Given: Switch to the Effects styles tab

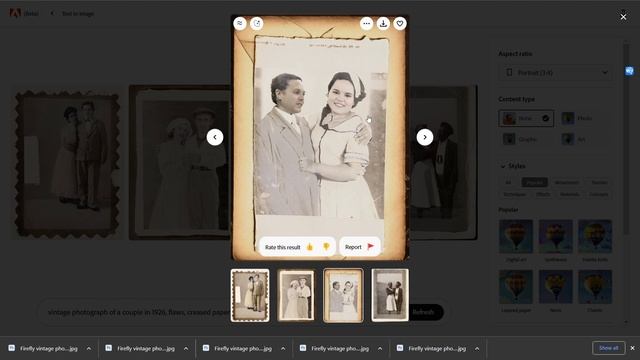Looking at the screenshot, I should pos(543,194).
